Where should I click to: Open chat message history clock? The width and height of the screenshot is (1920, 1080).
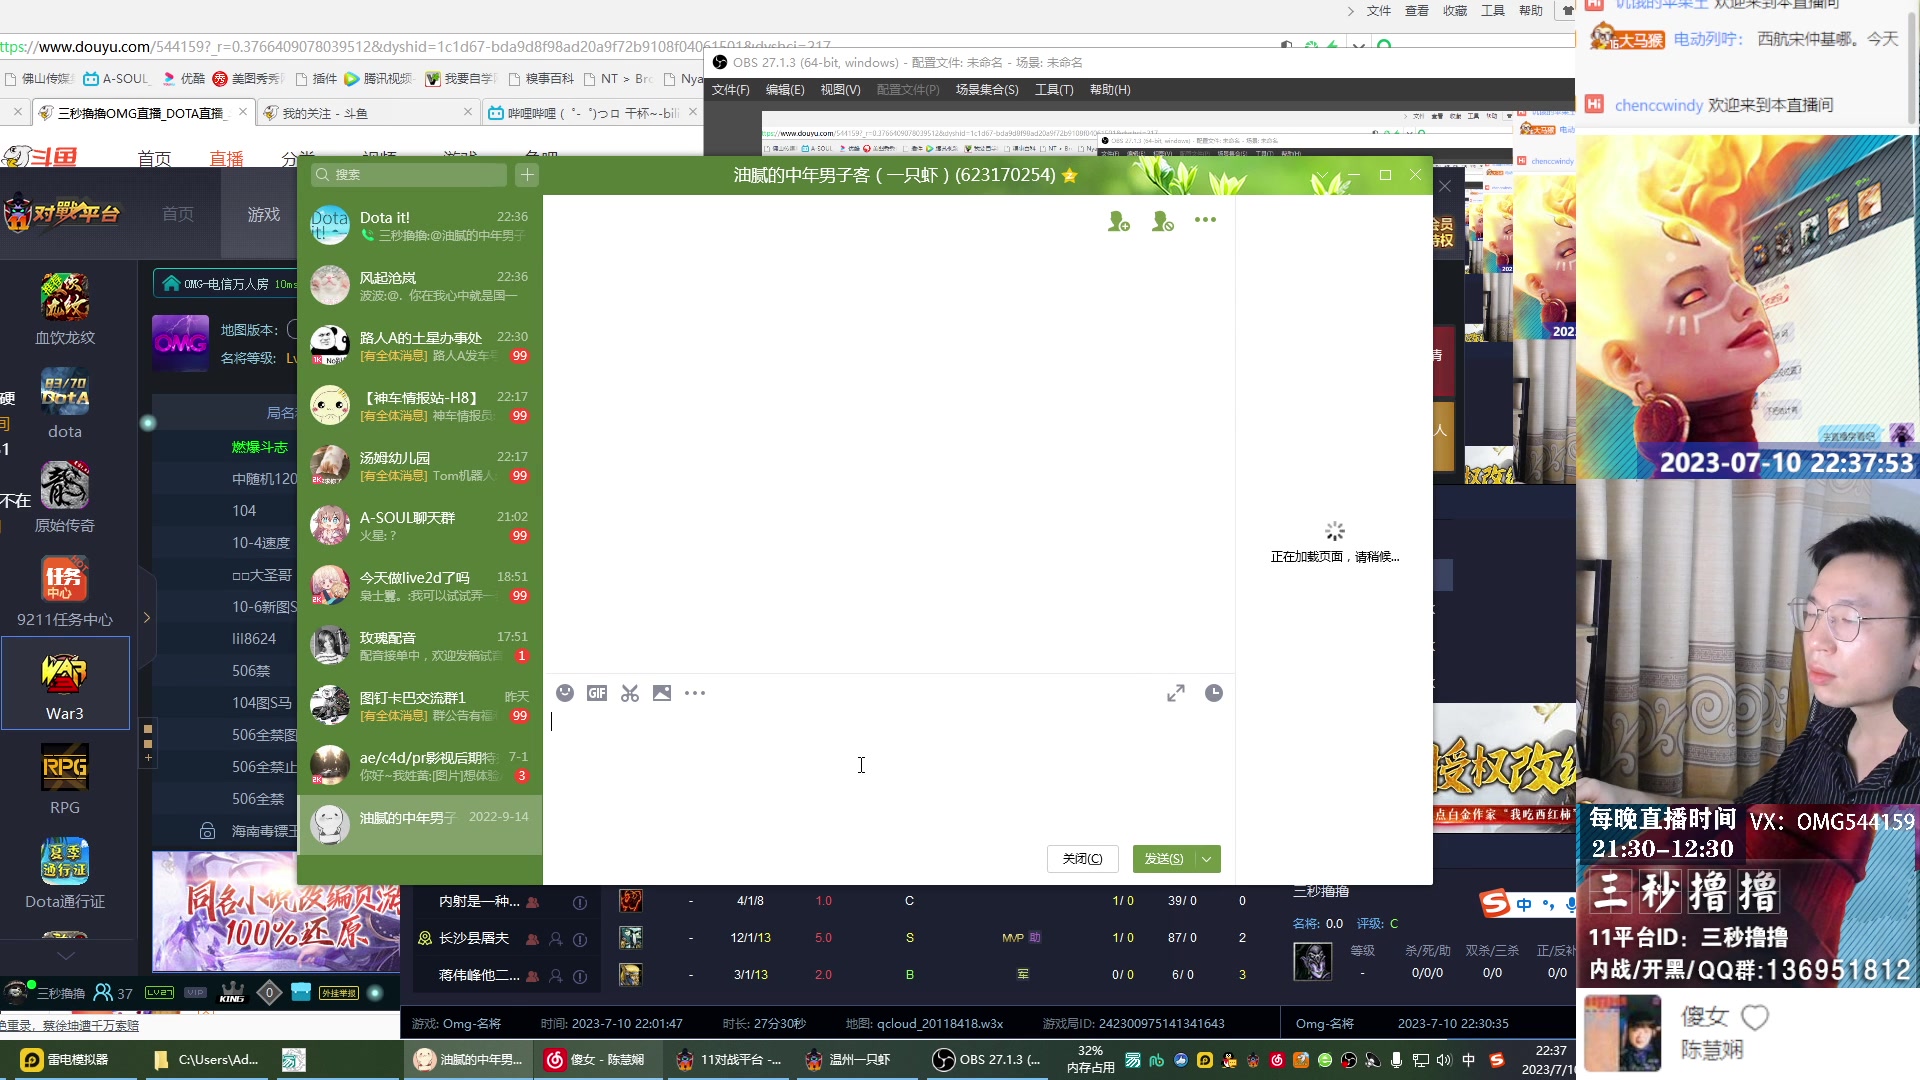tap(1214, 693)
